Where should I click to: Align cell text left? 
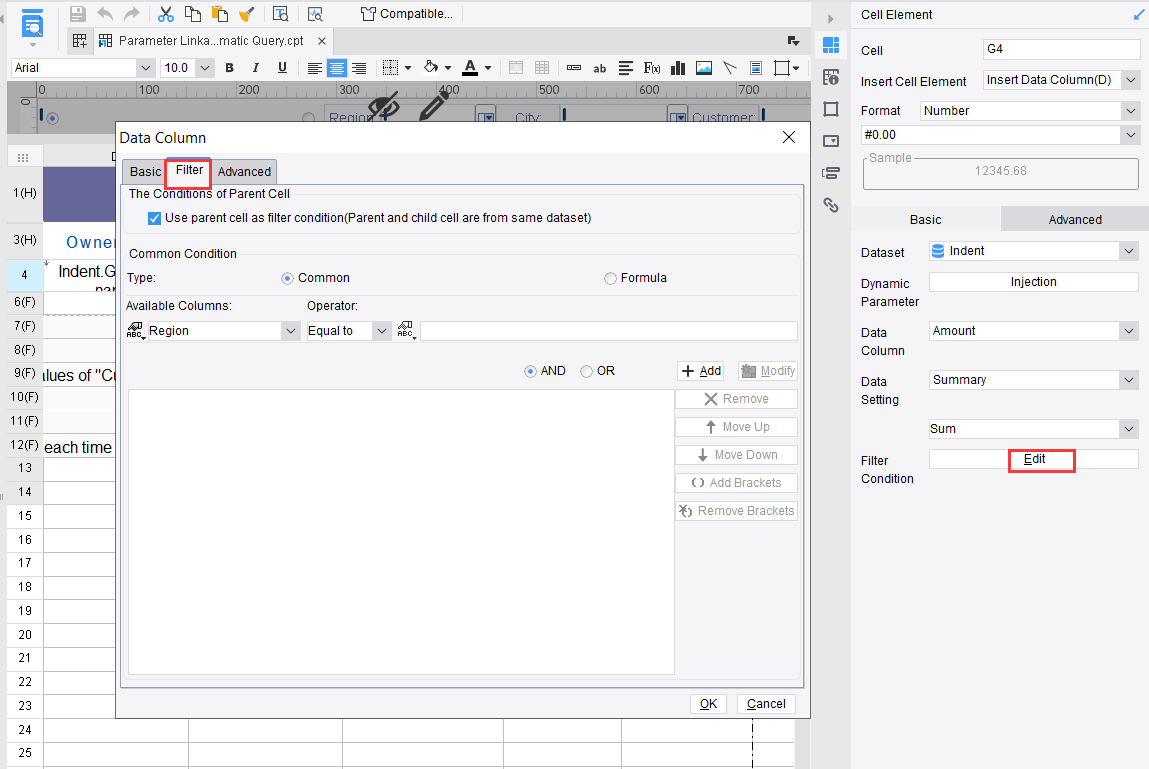click(x=314, y=68)
